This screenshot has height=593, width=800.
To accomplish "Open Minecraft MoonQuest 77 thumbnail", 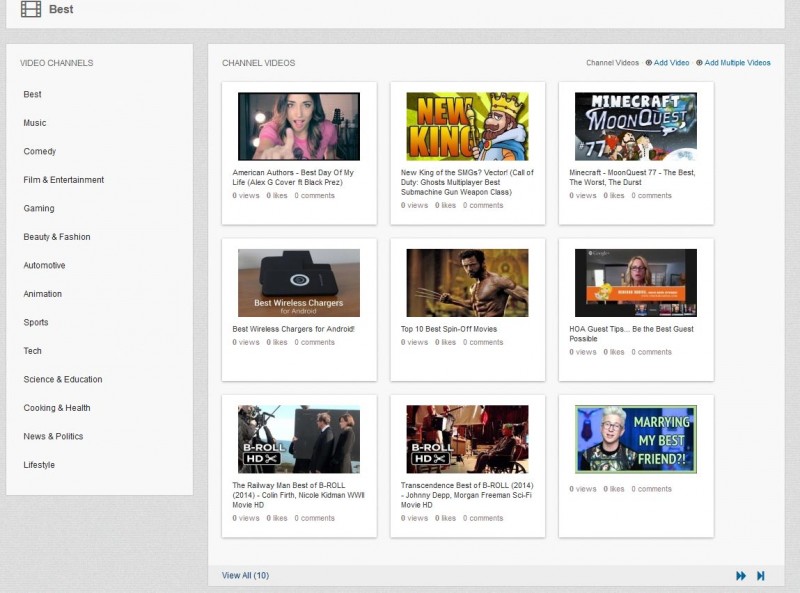I will [x=636, y=126].
